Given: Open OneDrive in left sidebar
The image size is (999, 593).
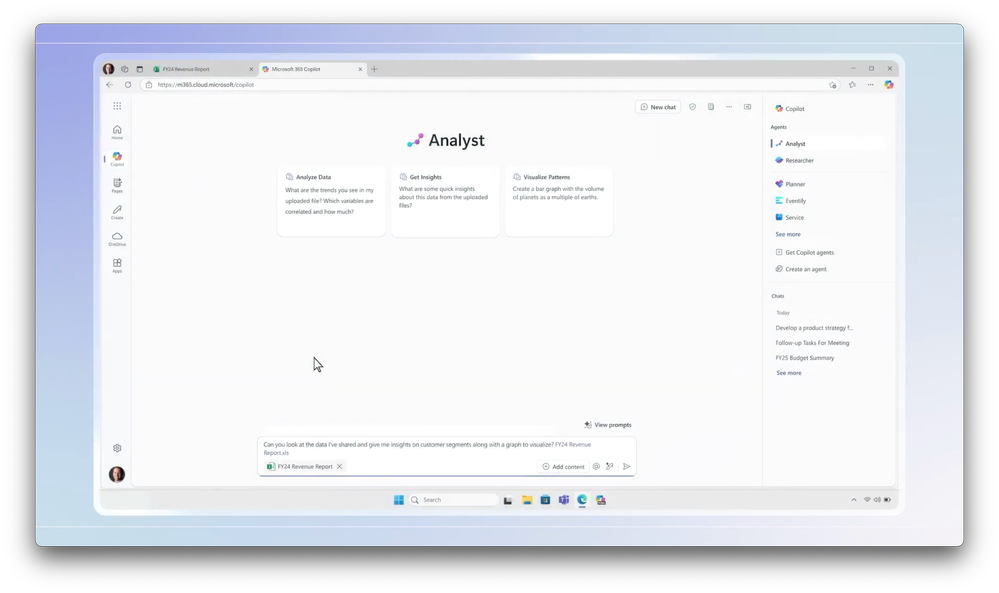Looking at the screenshot, I should [x=117, y=239].
